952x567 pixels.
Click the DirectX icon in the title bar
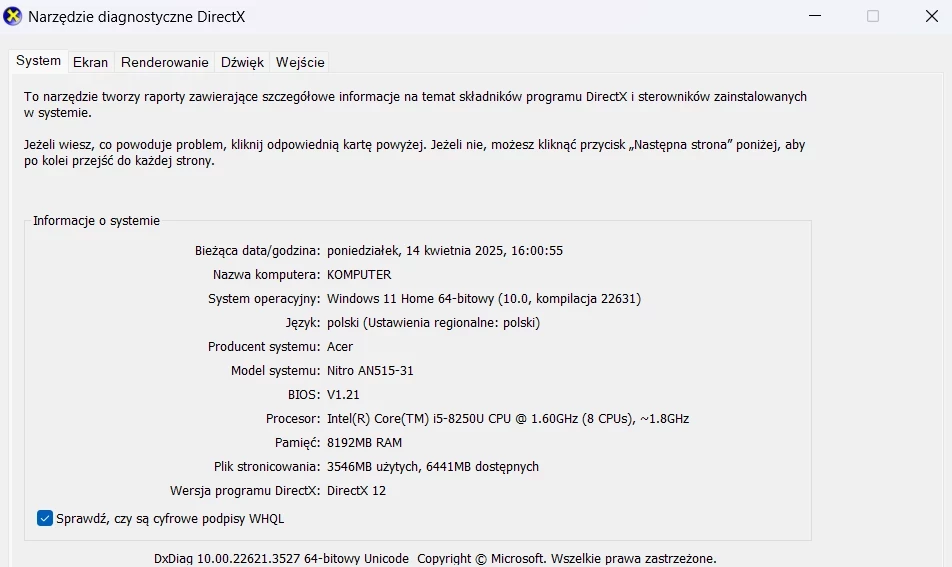coord(12,16)
